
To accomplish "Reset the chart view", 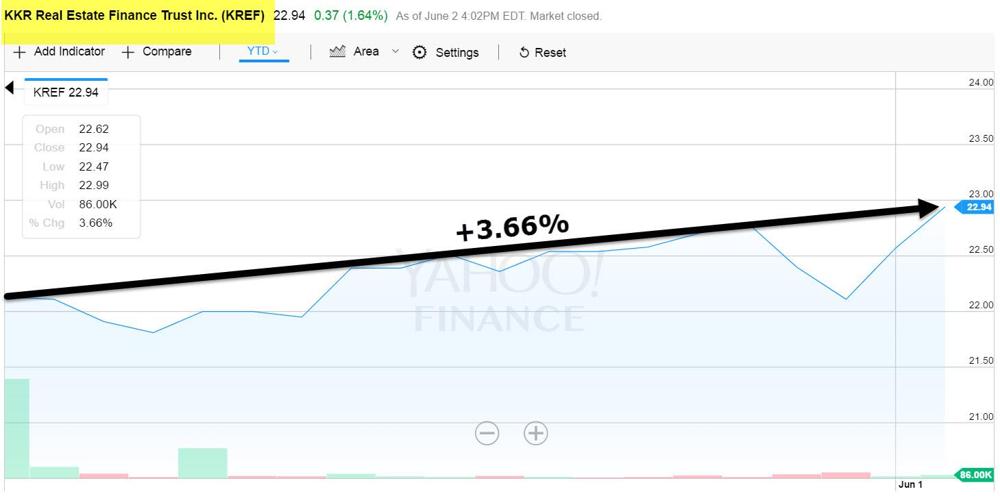I will pyautogui.click(x=542, y=52).
